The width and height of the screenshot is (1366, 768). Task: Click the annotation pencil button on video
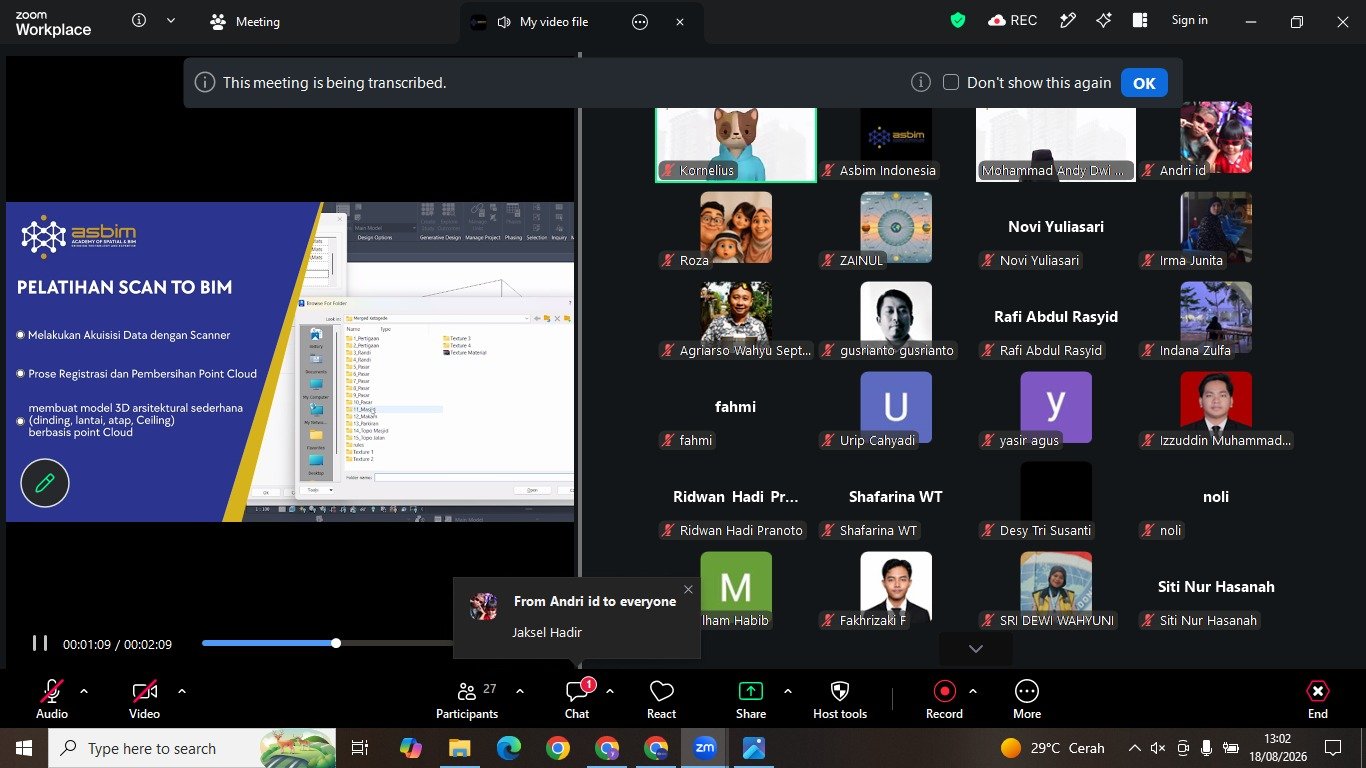(45, 484)
